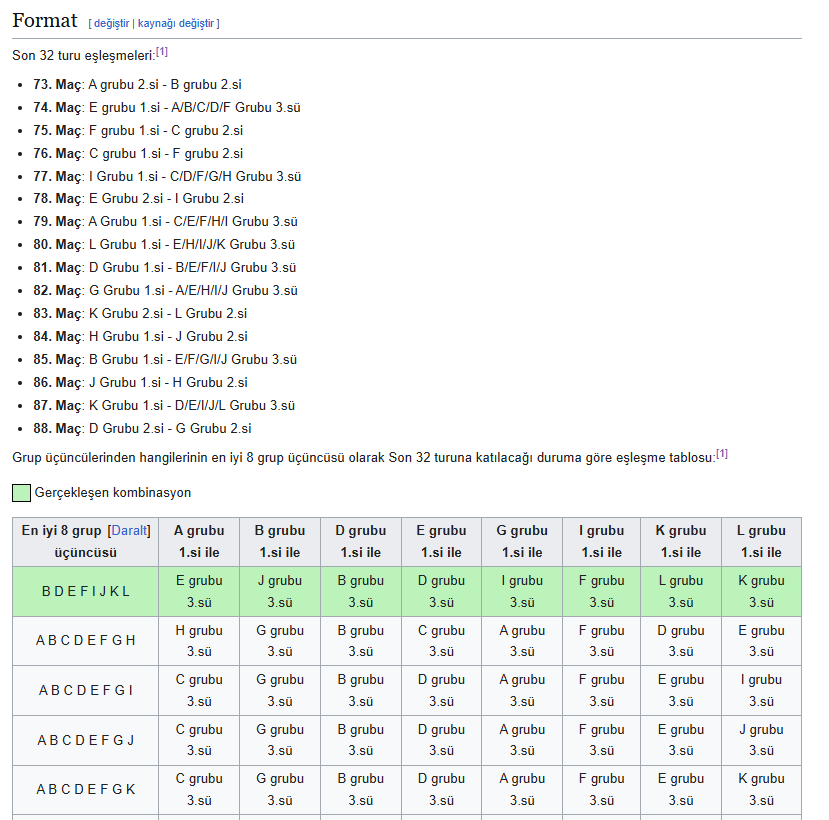
Task: Click the 'A B C D E F G H' row label
Action: [x=86, y=641]
